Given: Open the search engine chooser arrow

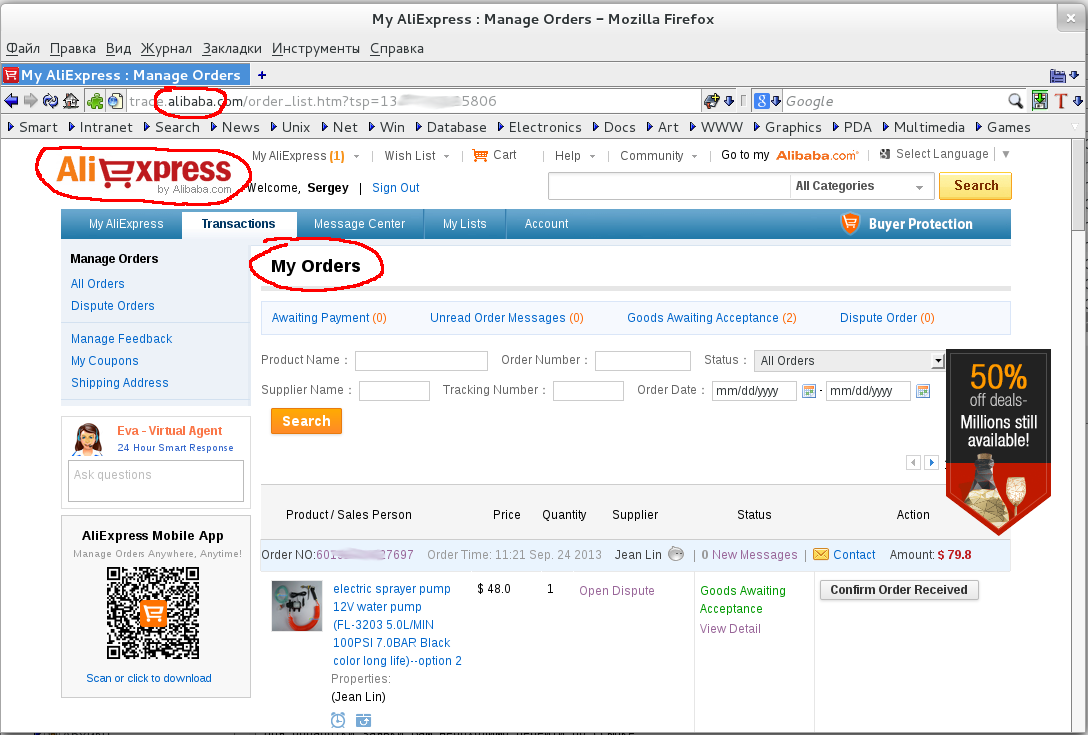Looking at the screenshot, I should [776, 101].
